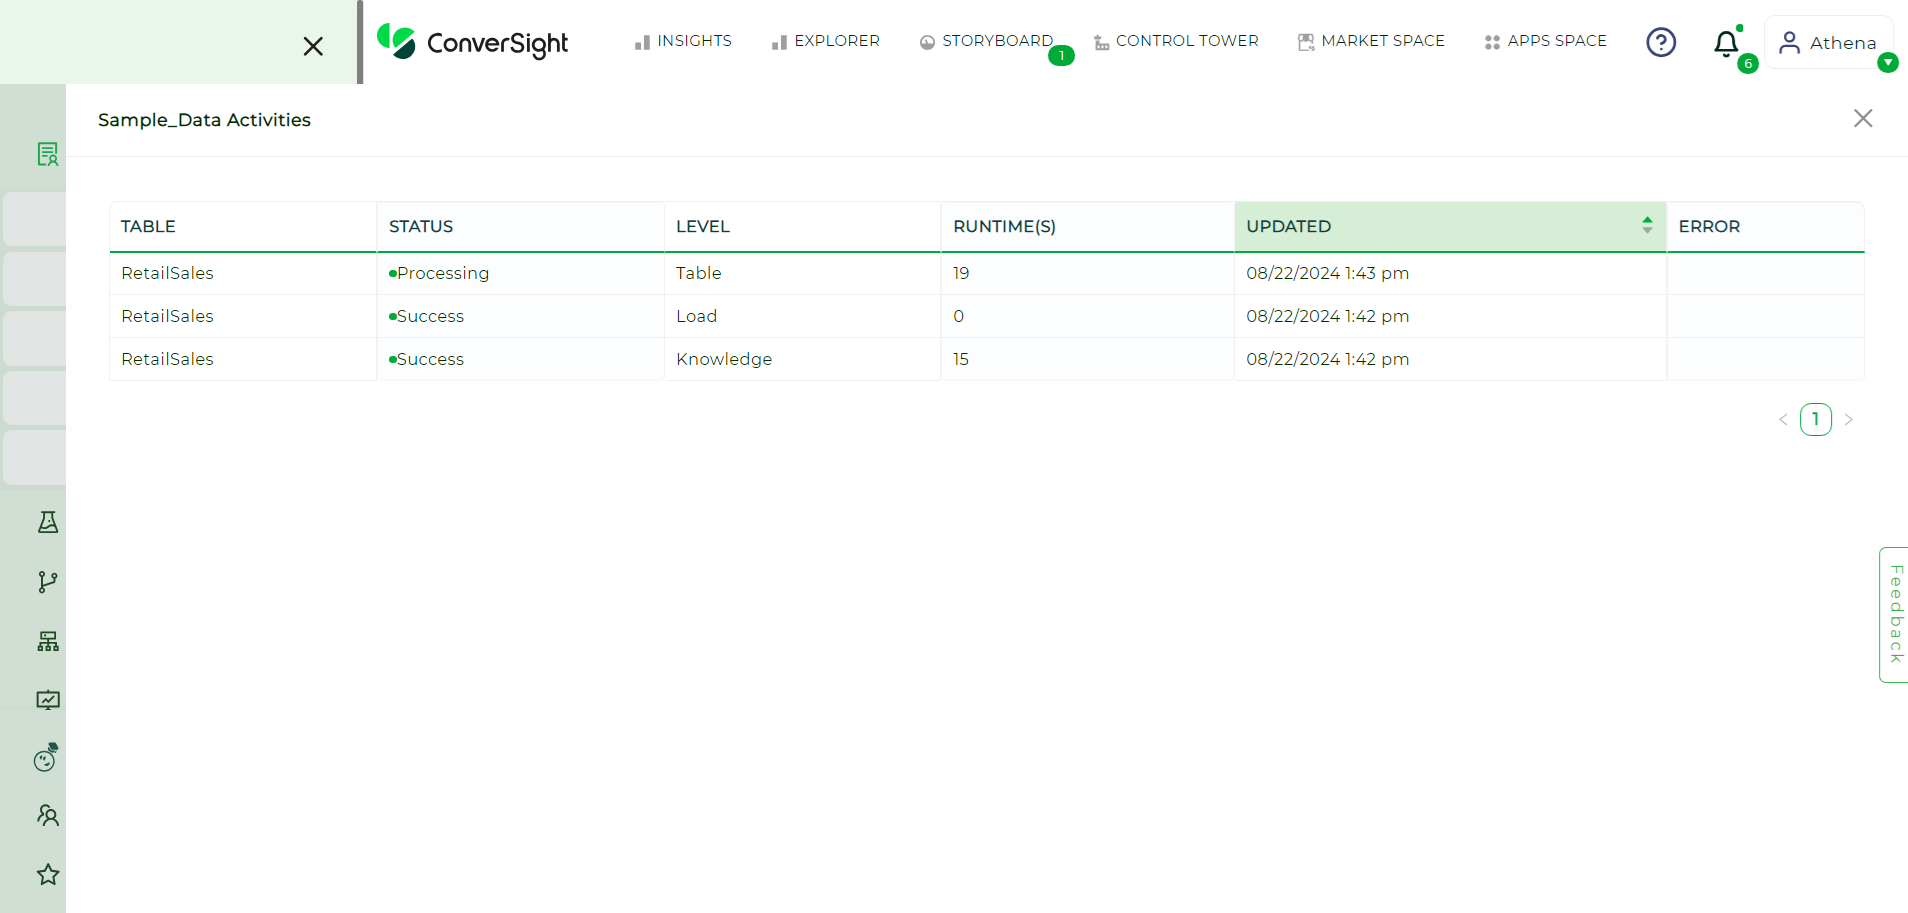Select the Success status in Knowledge row
The width and height of the screenshot is (1908, 913).
[x=426, y=359]
